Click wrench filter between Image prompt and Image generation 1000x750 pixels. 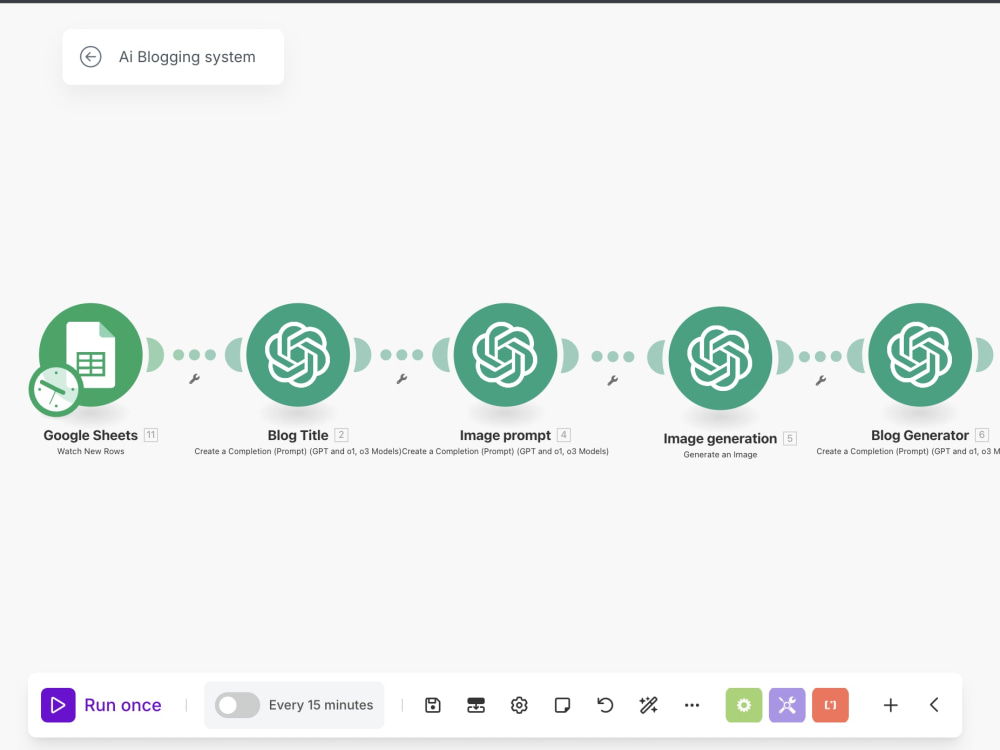tap(612, 381)
